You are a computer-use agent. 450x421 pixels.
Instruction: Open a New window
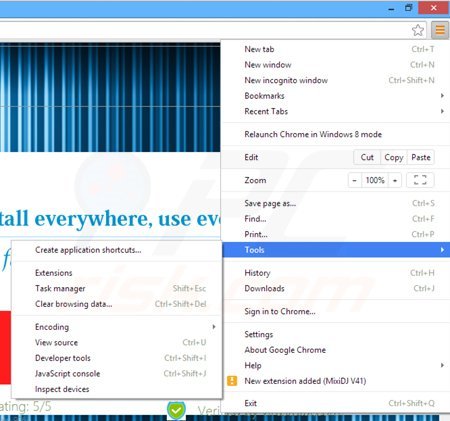[336, 65]
